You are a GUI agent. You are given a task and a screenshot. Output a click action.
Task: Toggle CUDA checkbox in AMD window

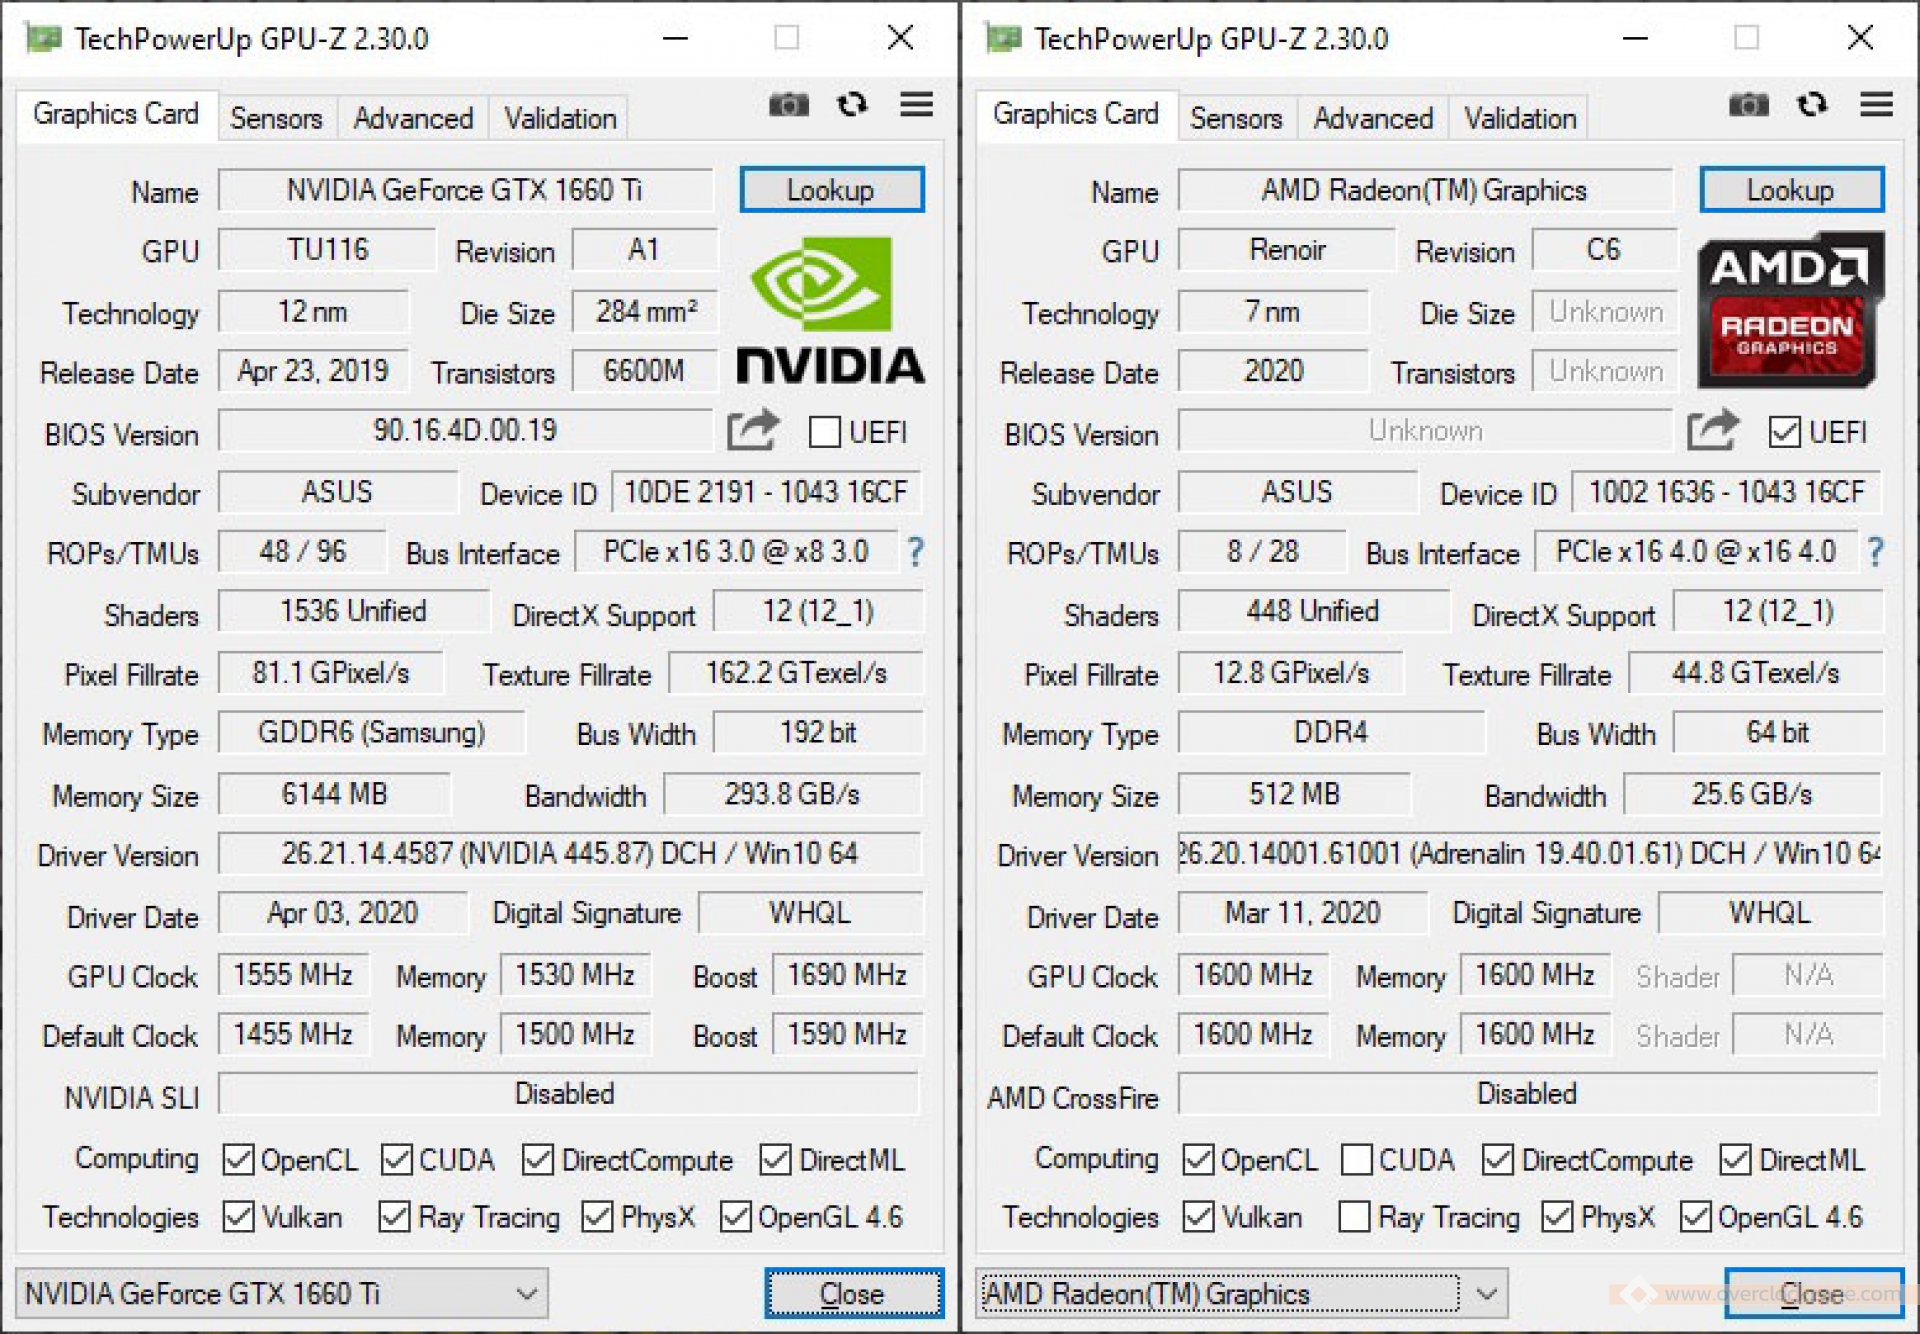click(x=1357, y=1160)
